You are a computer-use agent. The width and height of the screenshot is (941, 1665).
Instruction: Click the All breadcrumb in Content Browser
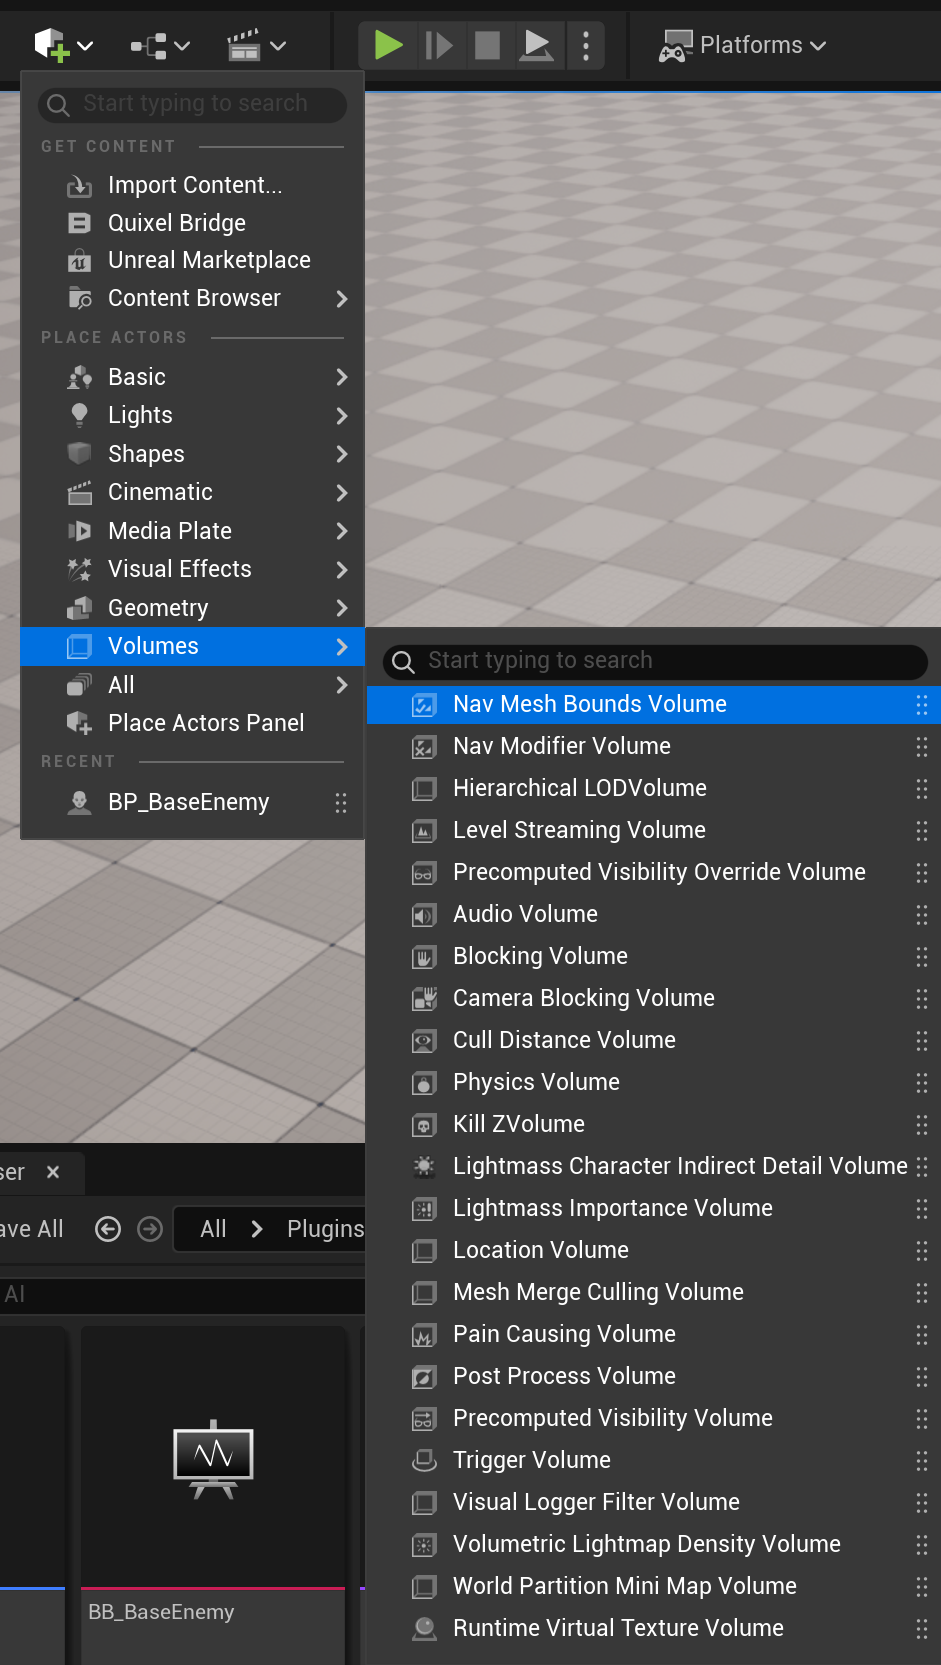213,1229
